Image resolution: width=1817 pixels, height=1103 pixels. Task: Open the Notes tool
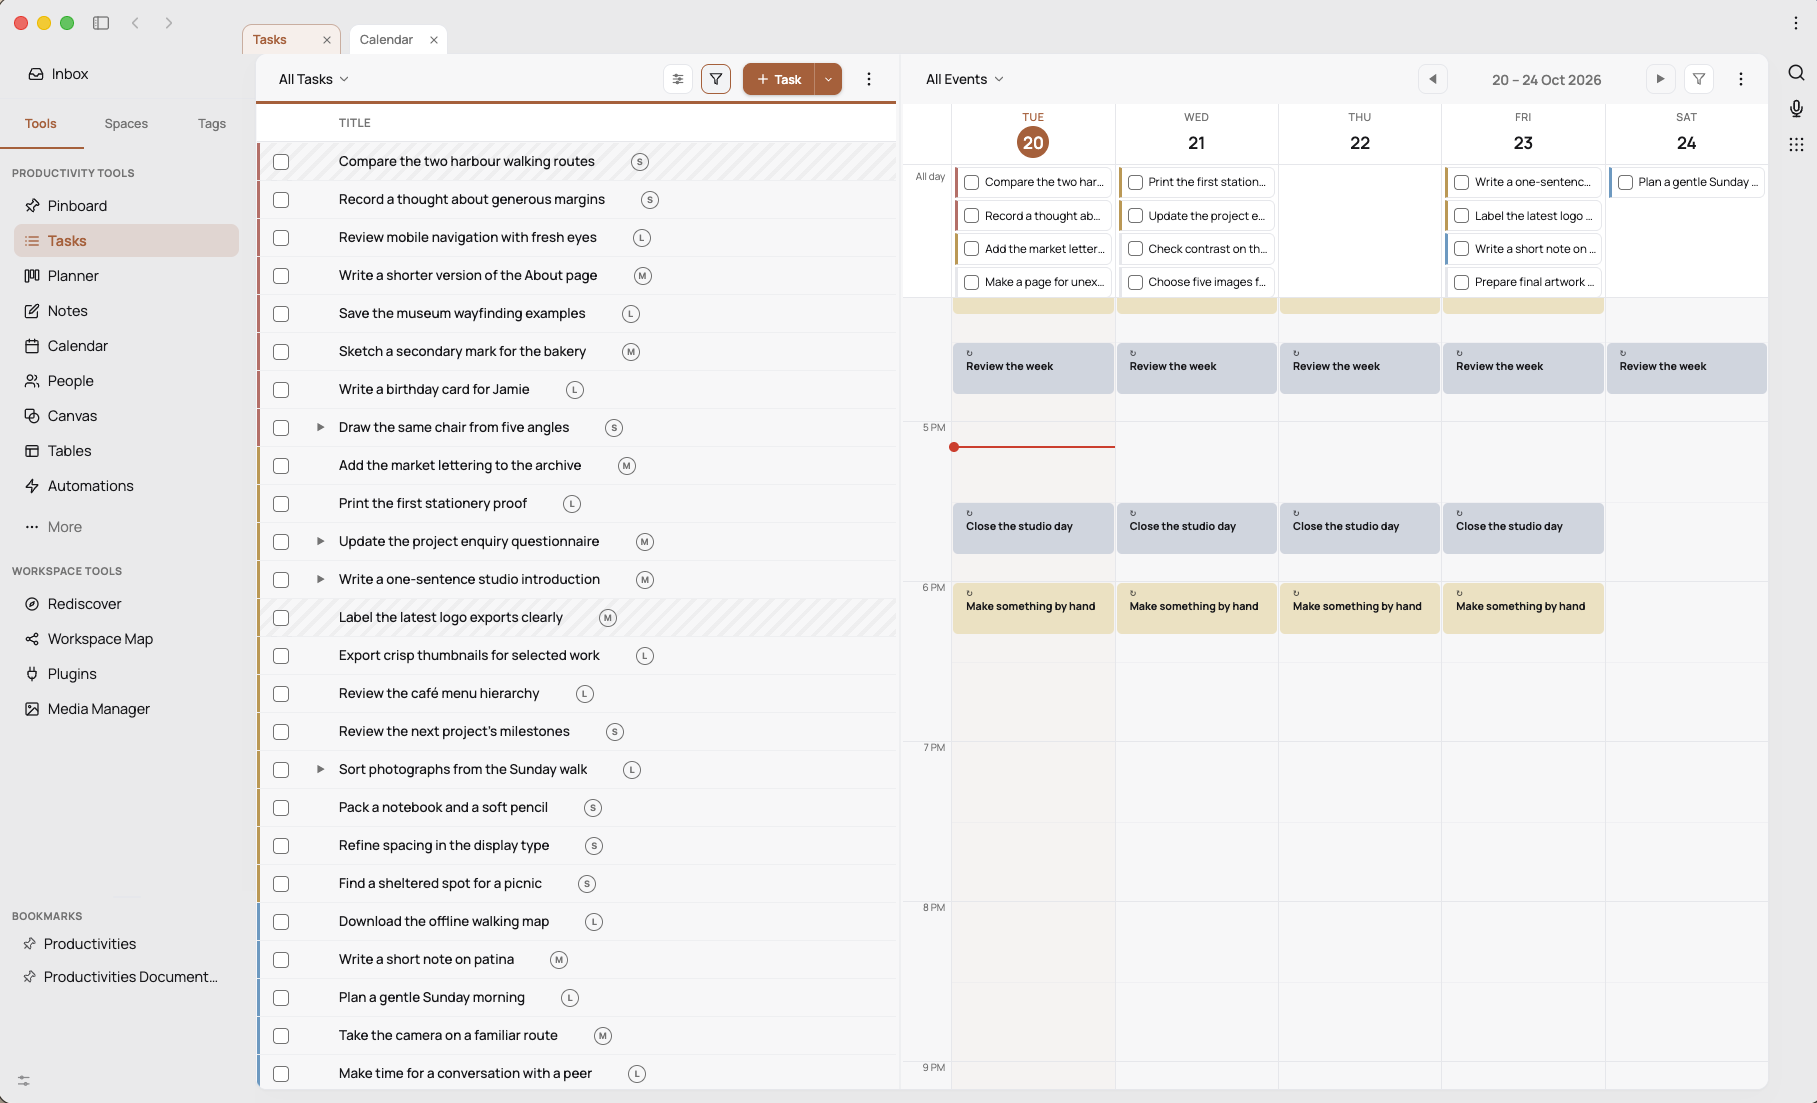pyautogui.click(x=126, y=311)
